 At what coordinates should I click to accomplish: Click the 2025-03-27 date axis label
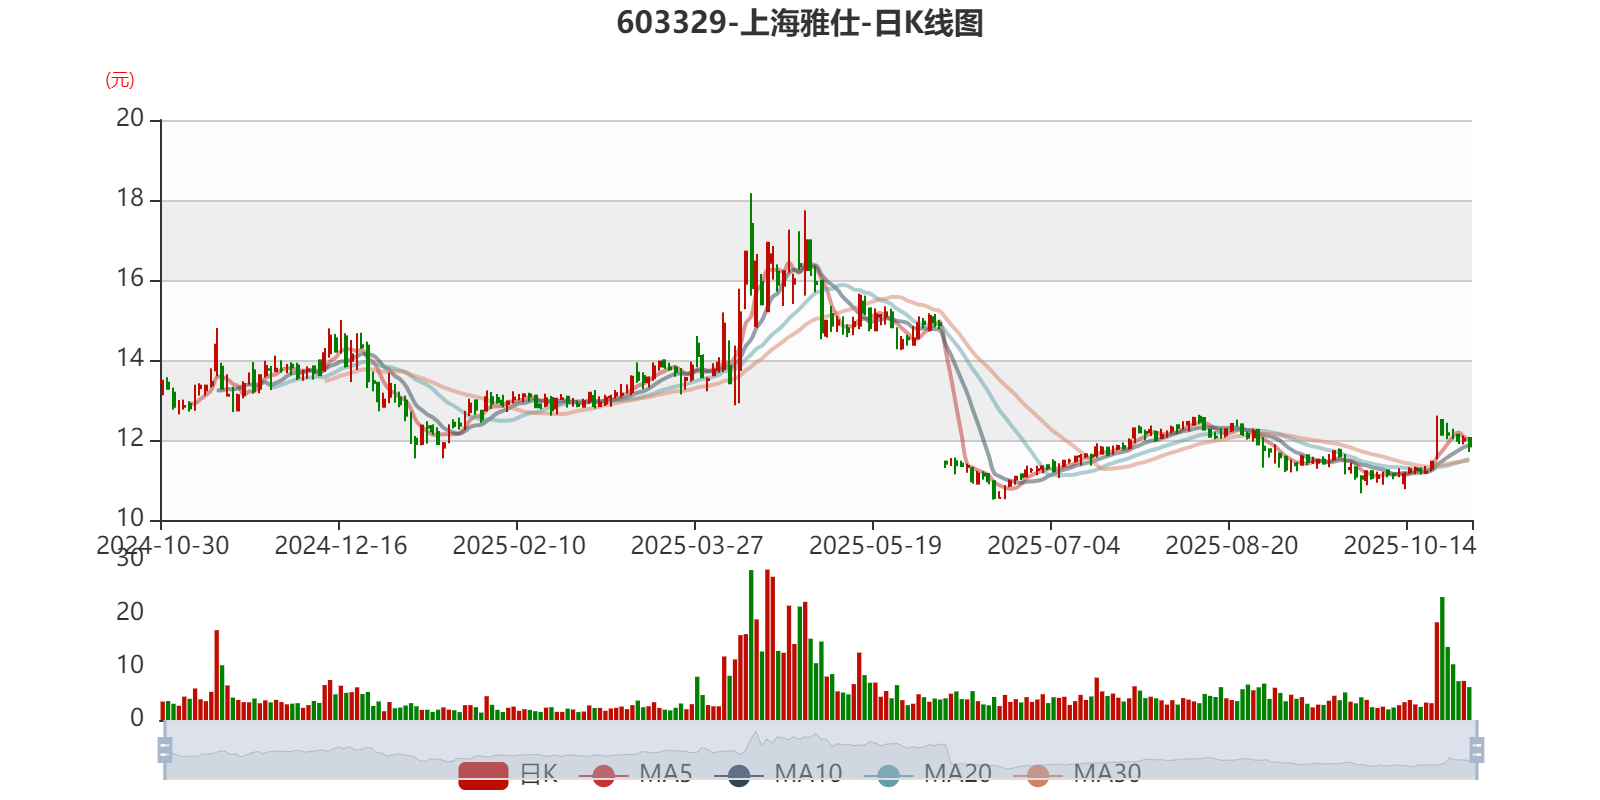[697, 545]
